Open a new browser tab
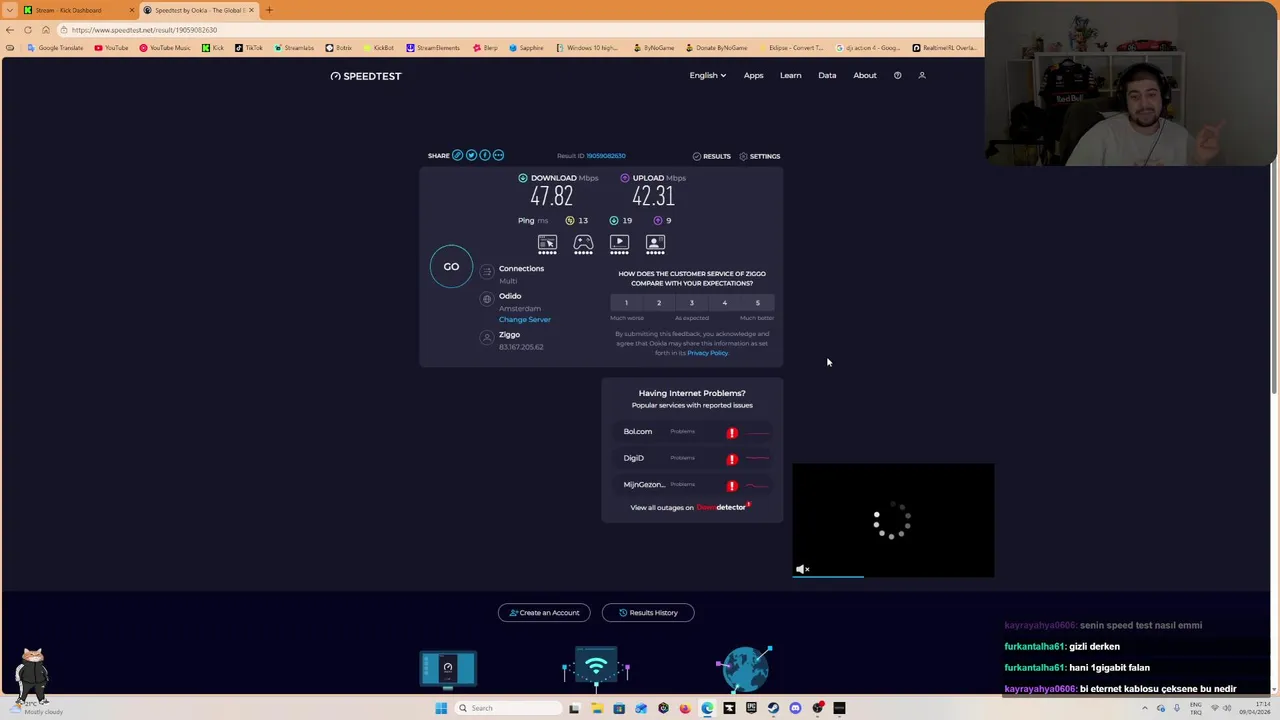Screen dimensions: 1280x720 click(x=269, y=10)
